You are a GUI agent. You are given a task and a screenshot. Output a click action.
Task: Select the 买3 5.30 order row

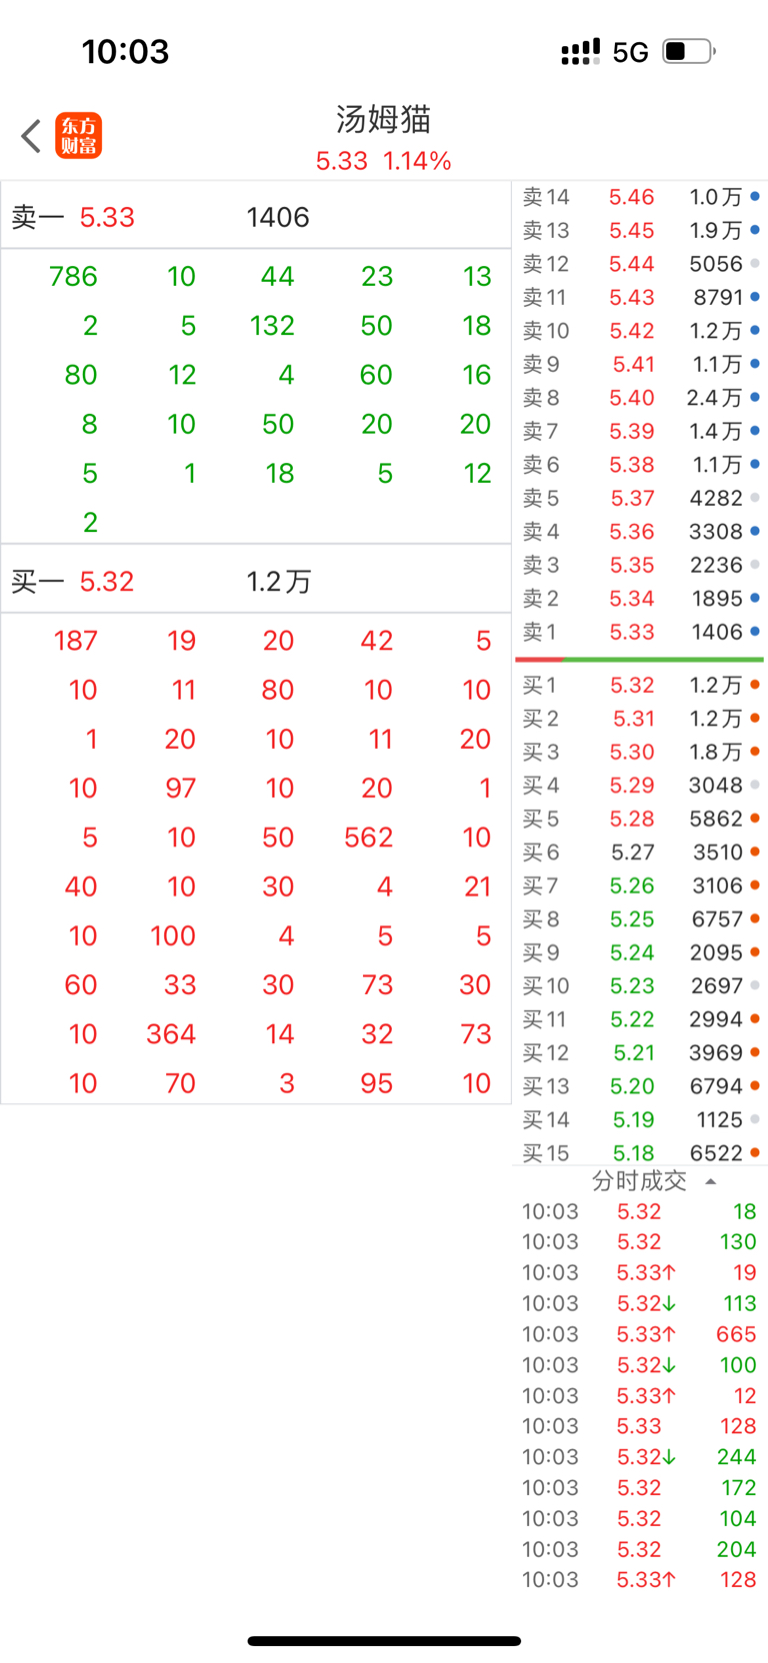coord(640,752)
